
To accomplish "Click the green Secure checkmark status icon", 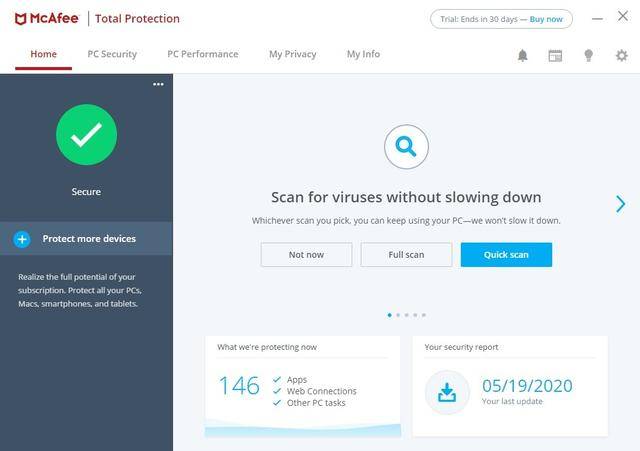I will tap(87, 135).
